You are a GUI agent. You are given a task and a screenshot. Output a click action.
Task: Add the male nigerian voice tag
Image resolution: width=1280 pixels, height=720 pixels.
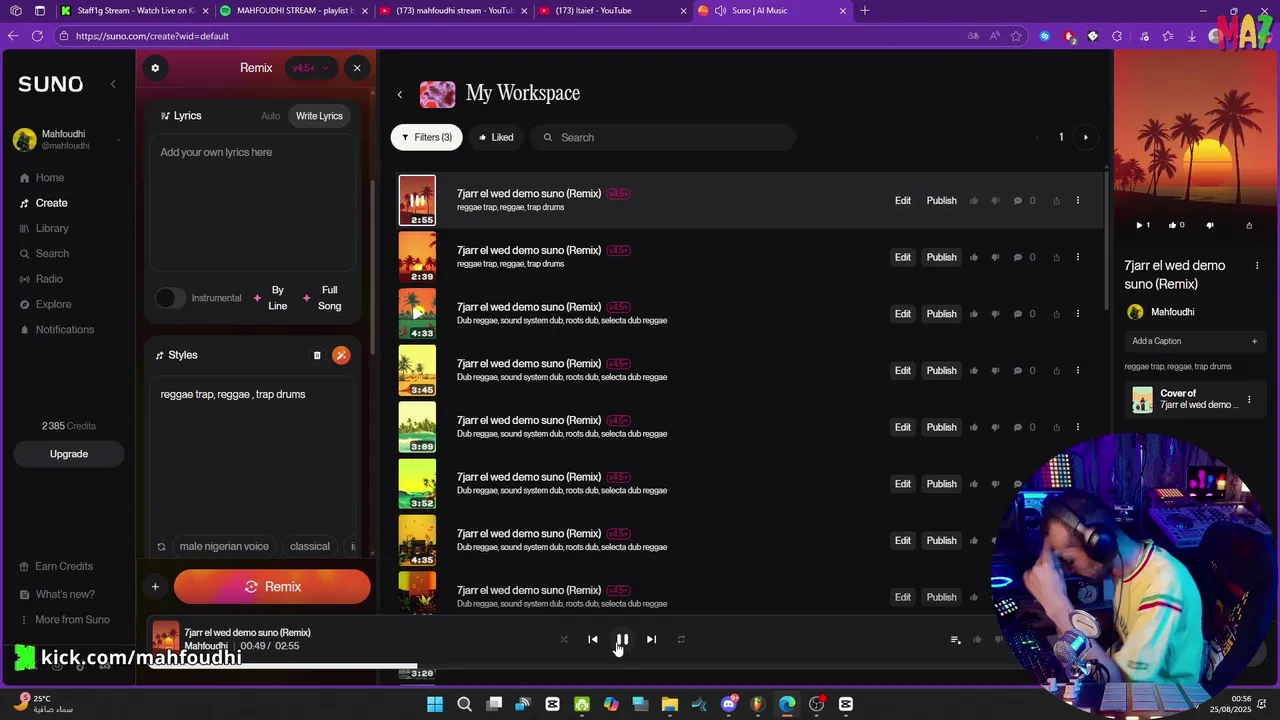tap(224, 547)
